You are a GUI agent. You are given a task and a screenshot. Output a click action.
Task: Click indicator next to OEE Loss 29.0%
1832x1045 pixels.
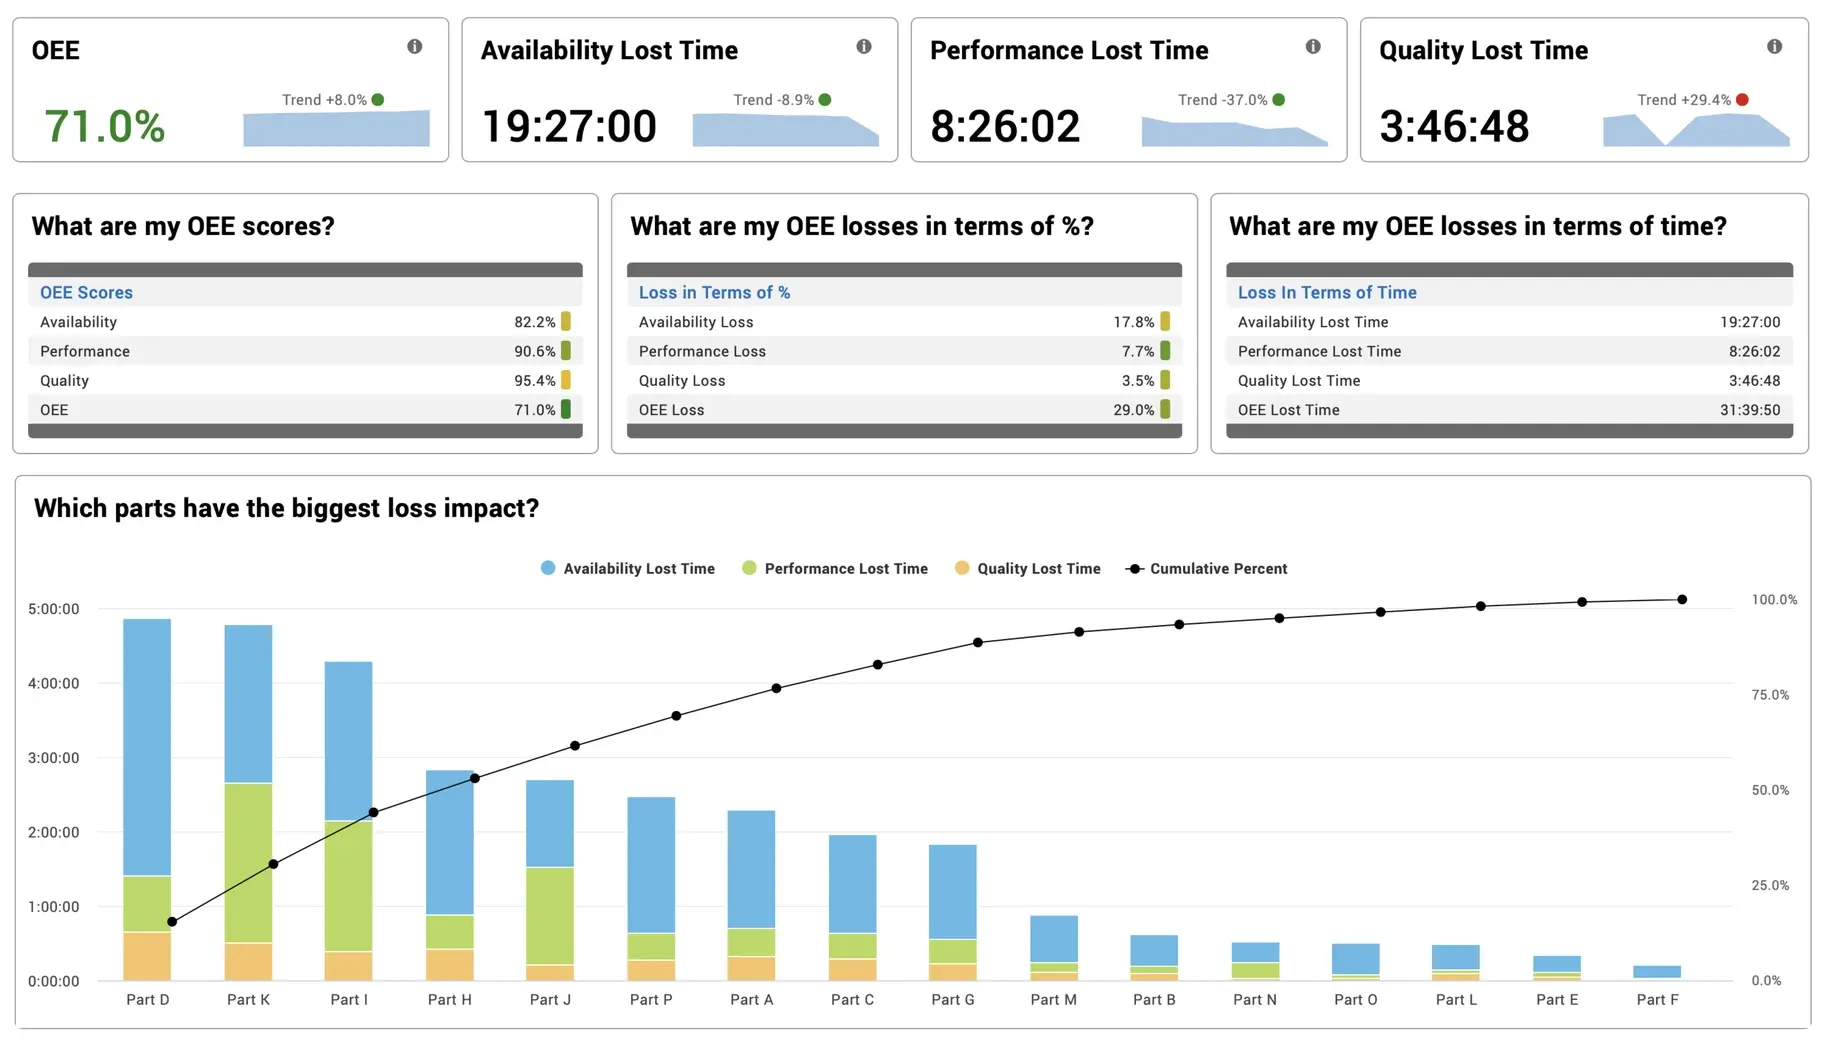[x=1165, y=409]
